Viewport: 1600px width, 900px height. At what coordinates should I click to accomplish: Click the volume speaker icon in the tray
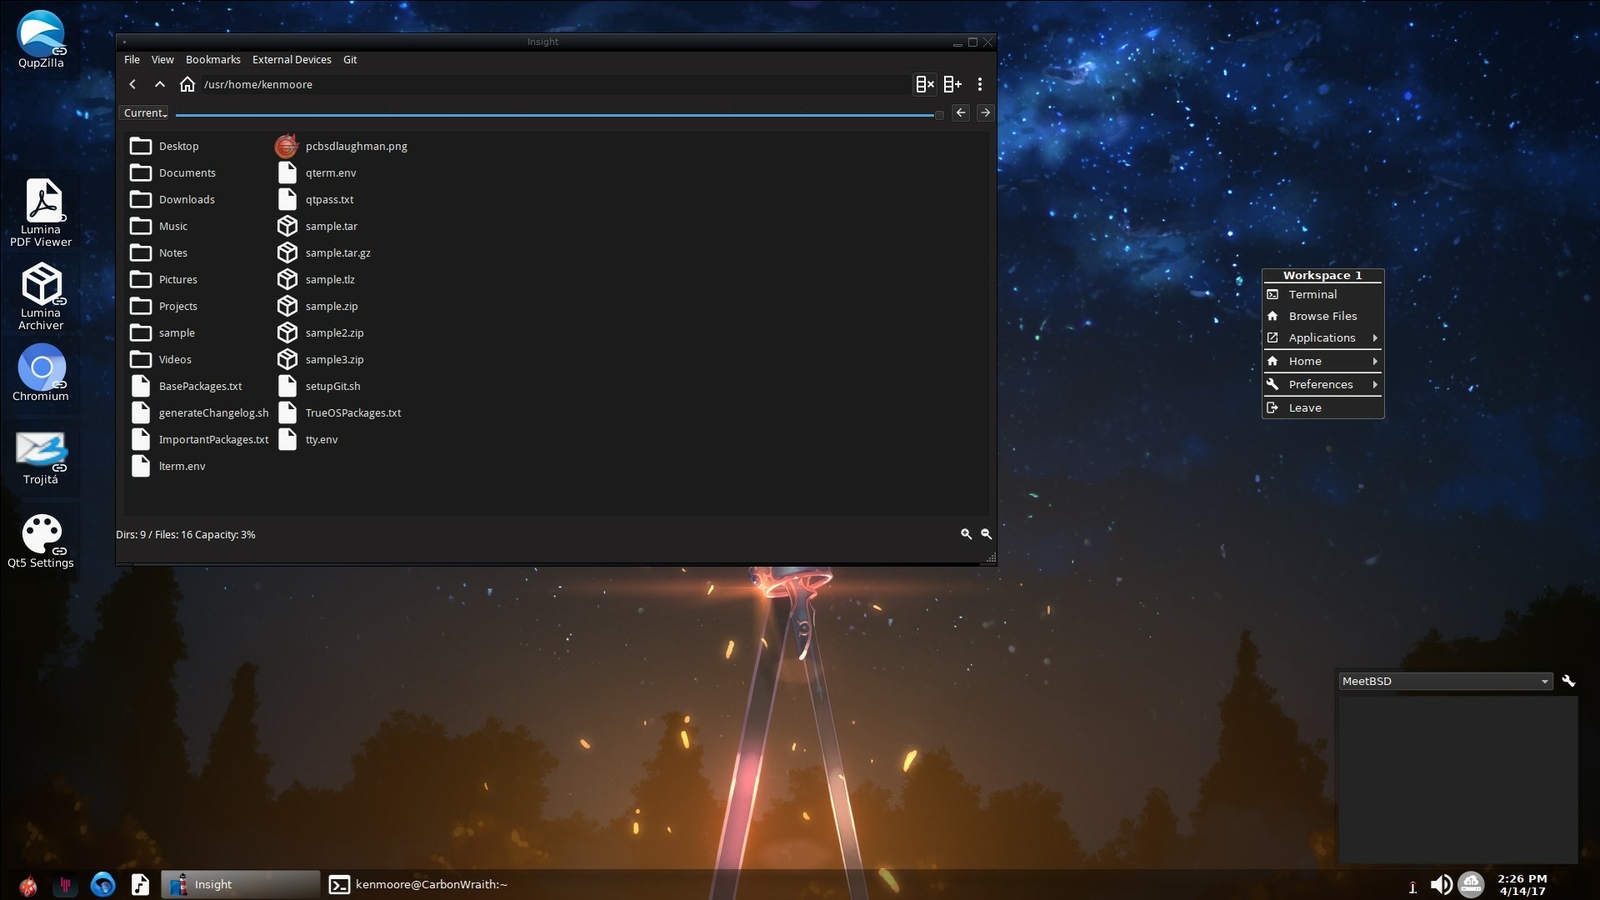[x=1441, y=884]
